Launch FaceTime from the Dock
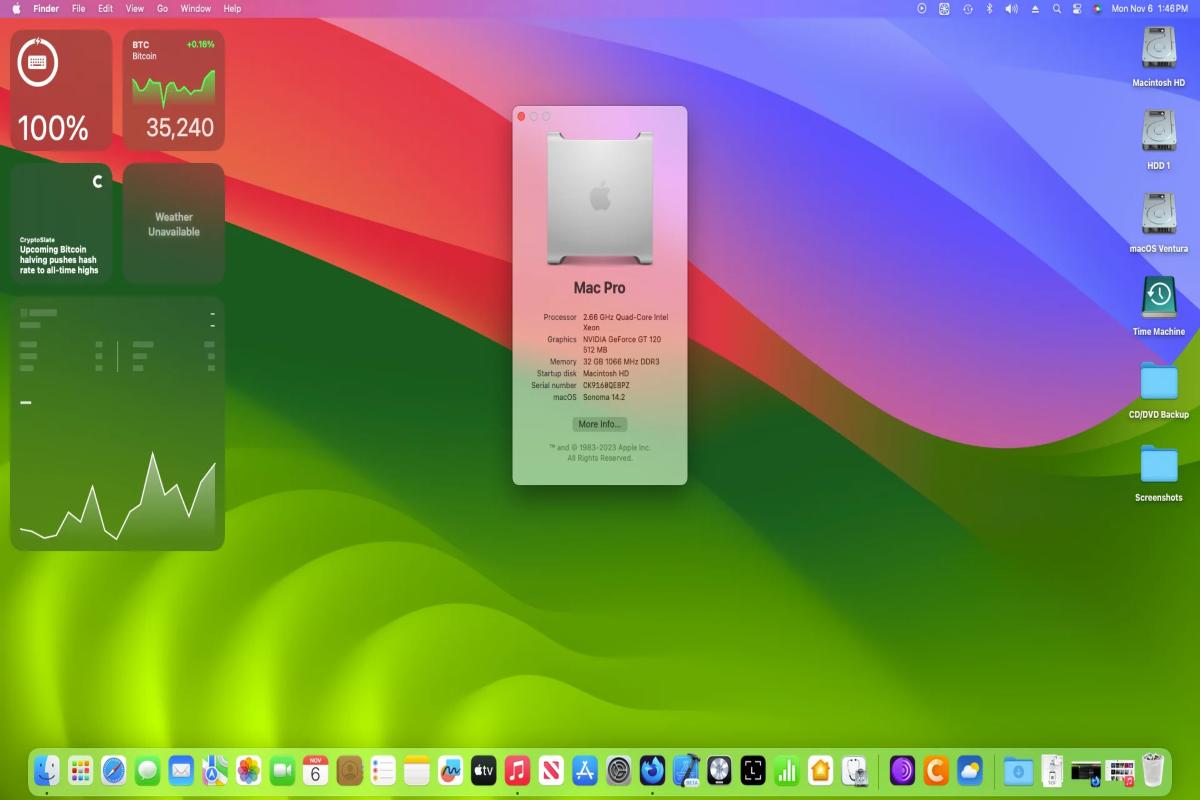Screen dimensions: 1200x800 (282, 771)
